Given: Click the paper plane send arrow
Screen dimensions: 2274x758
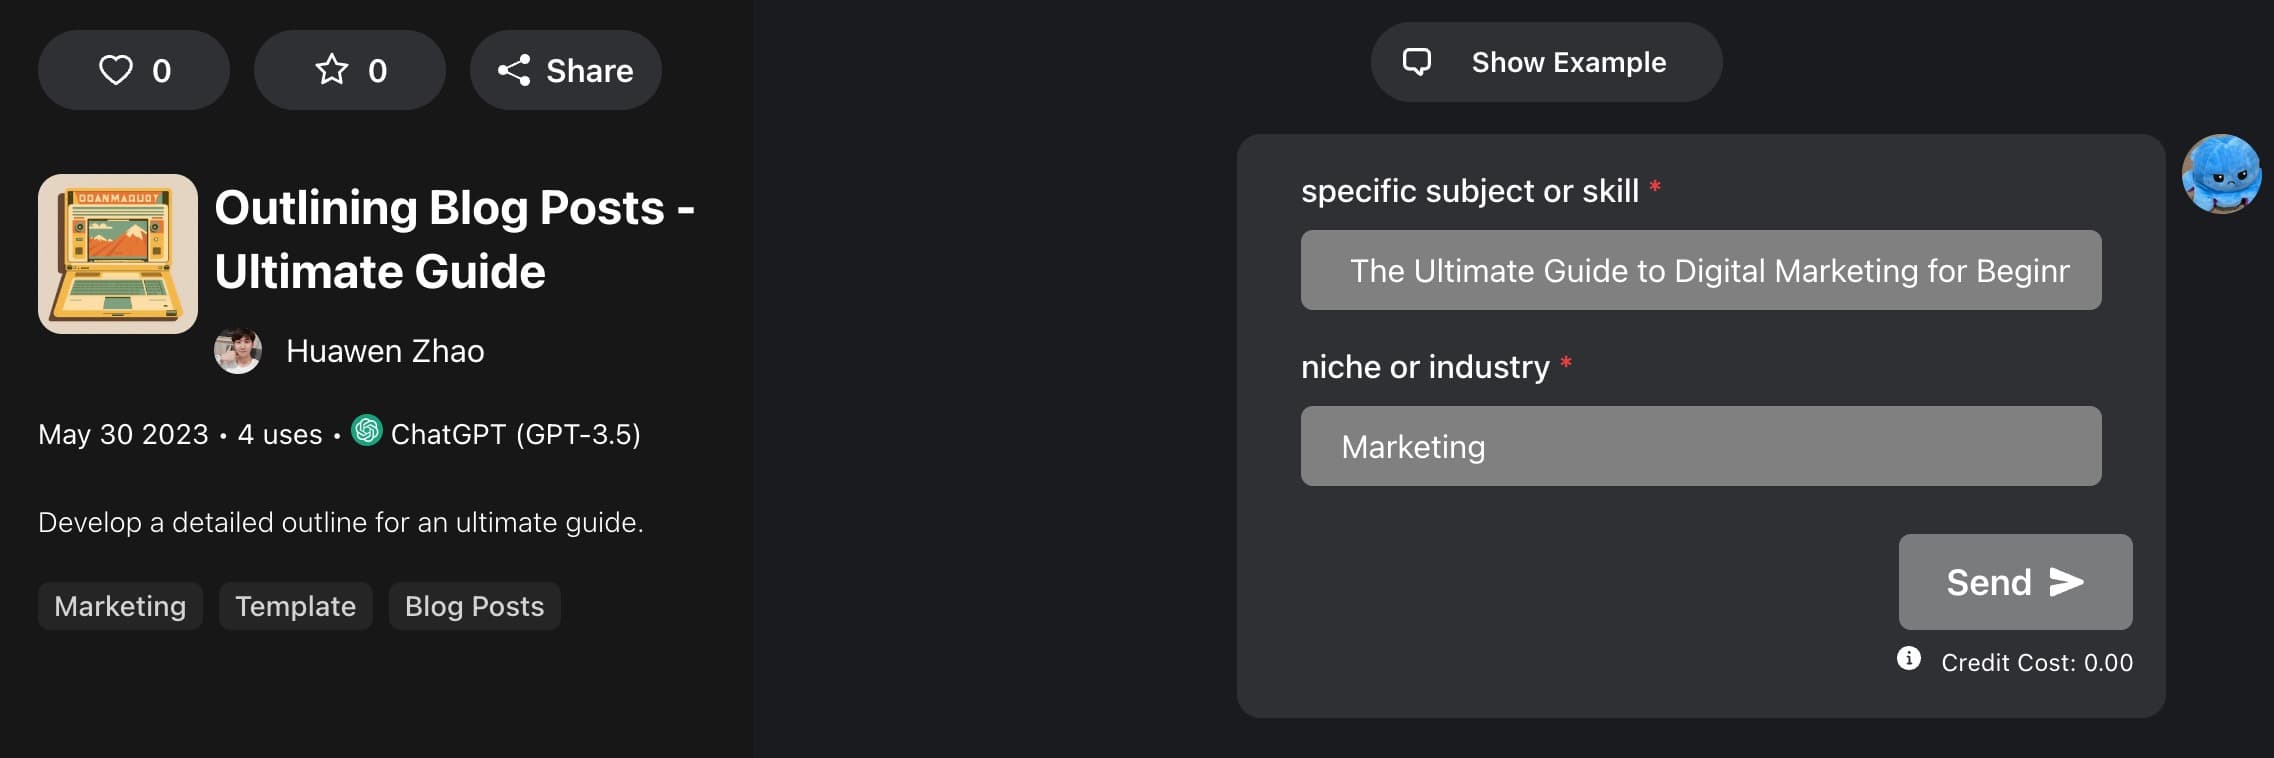Looking at the screenshot, I should click(x=2066, y=582).
